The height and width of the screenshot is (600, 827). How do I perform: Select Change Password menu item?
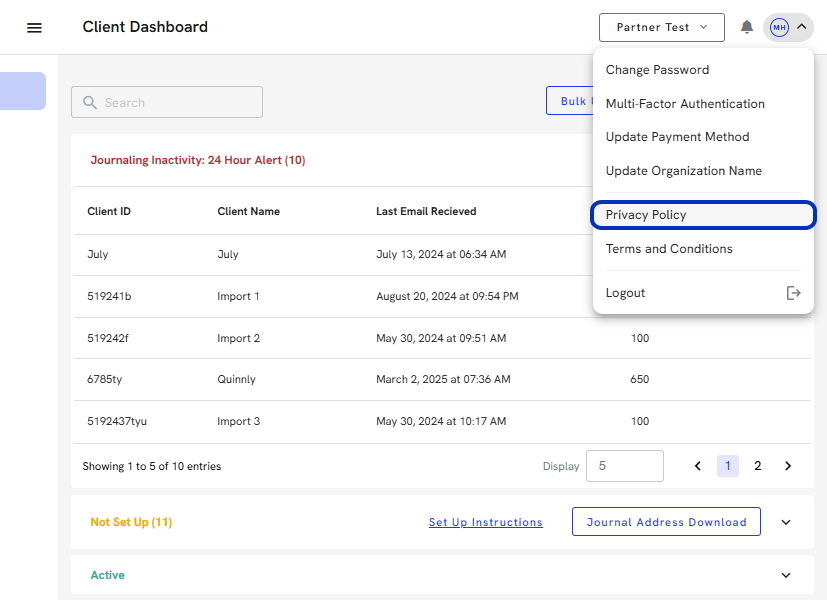click(x=657, y=70)
